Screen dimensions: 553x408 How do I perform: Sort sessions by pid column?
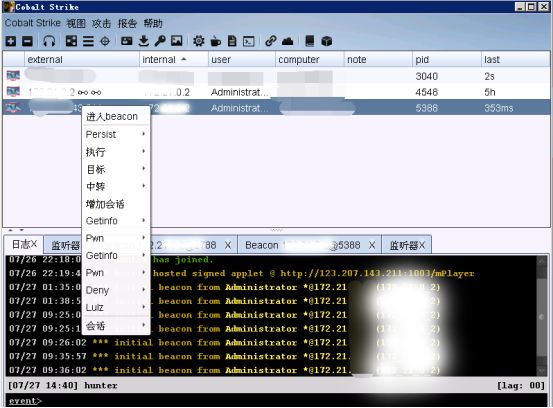click(x=447, y=59)
